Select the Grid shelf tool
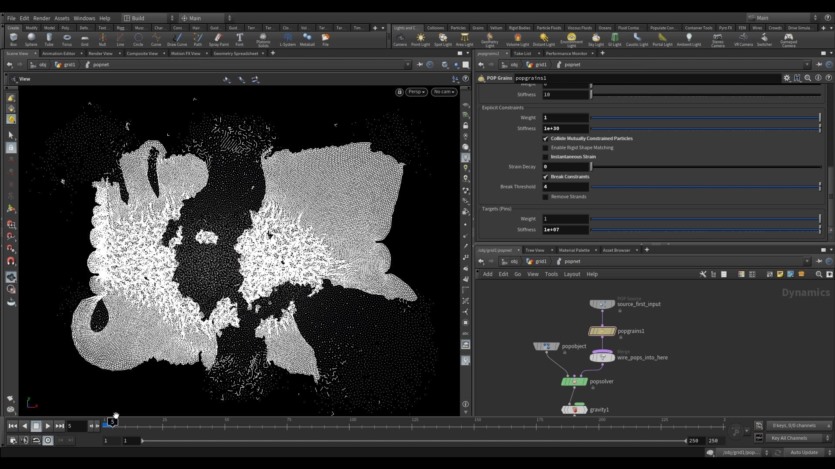 click(85, 39)
